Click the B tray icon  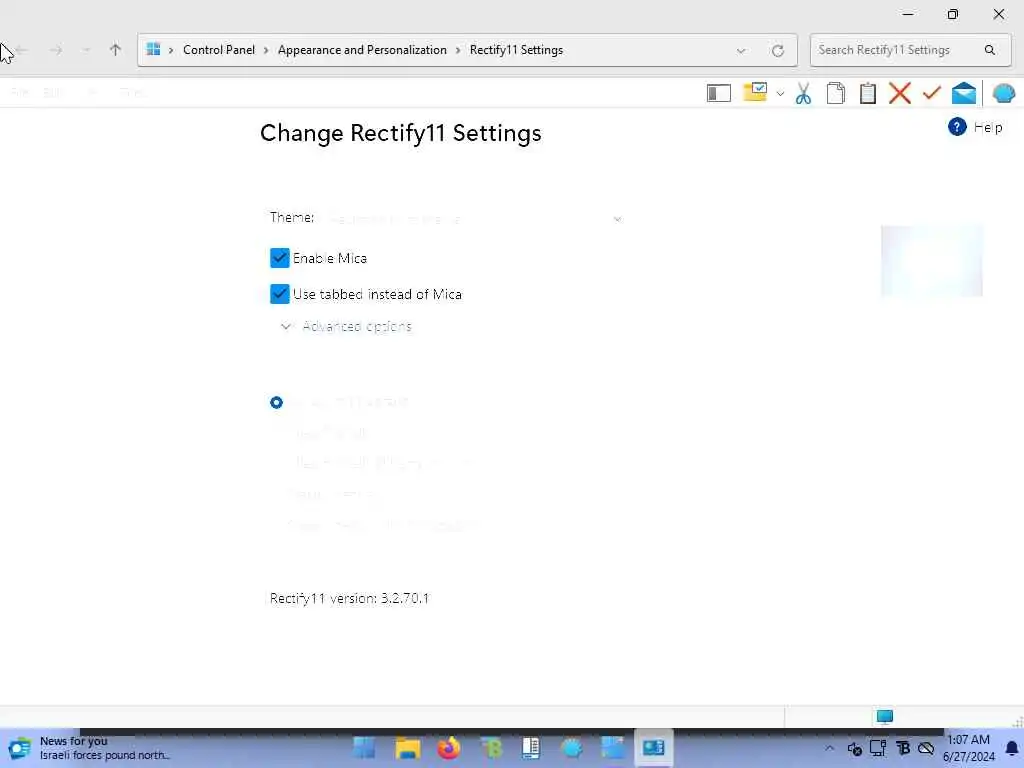(903, 748)
